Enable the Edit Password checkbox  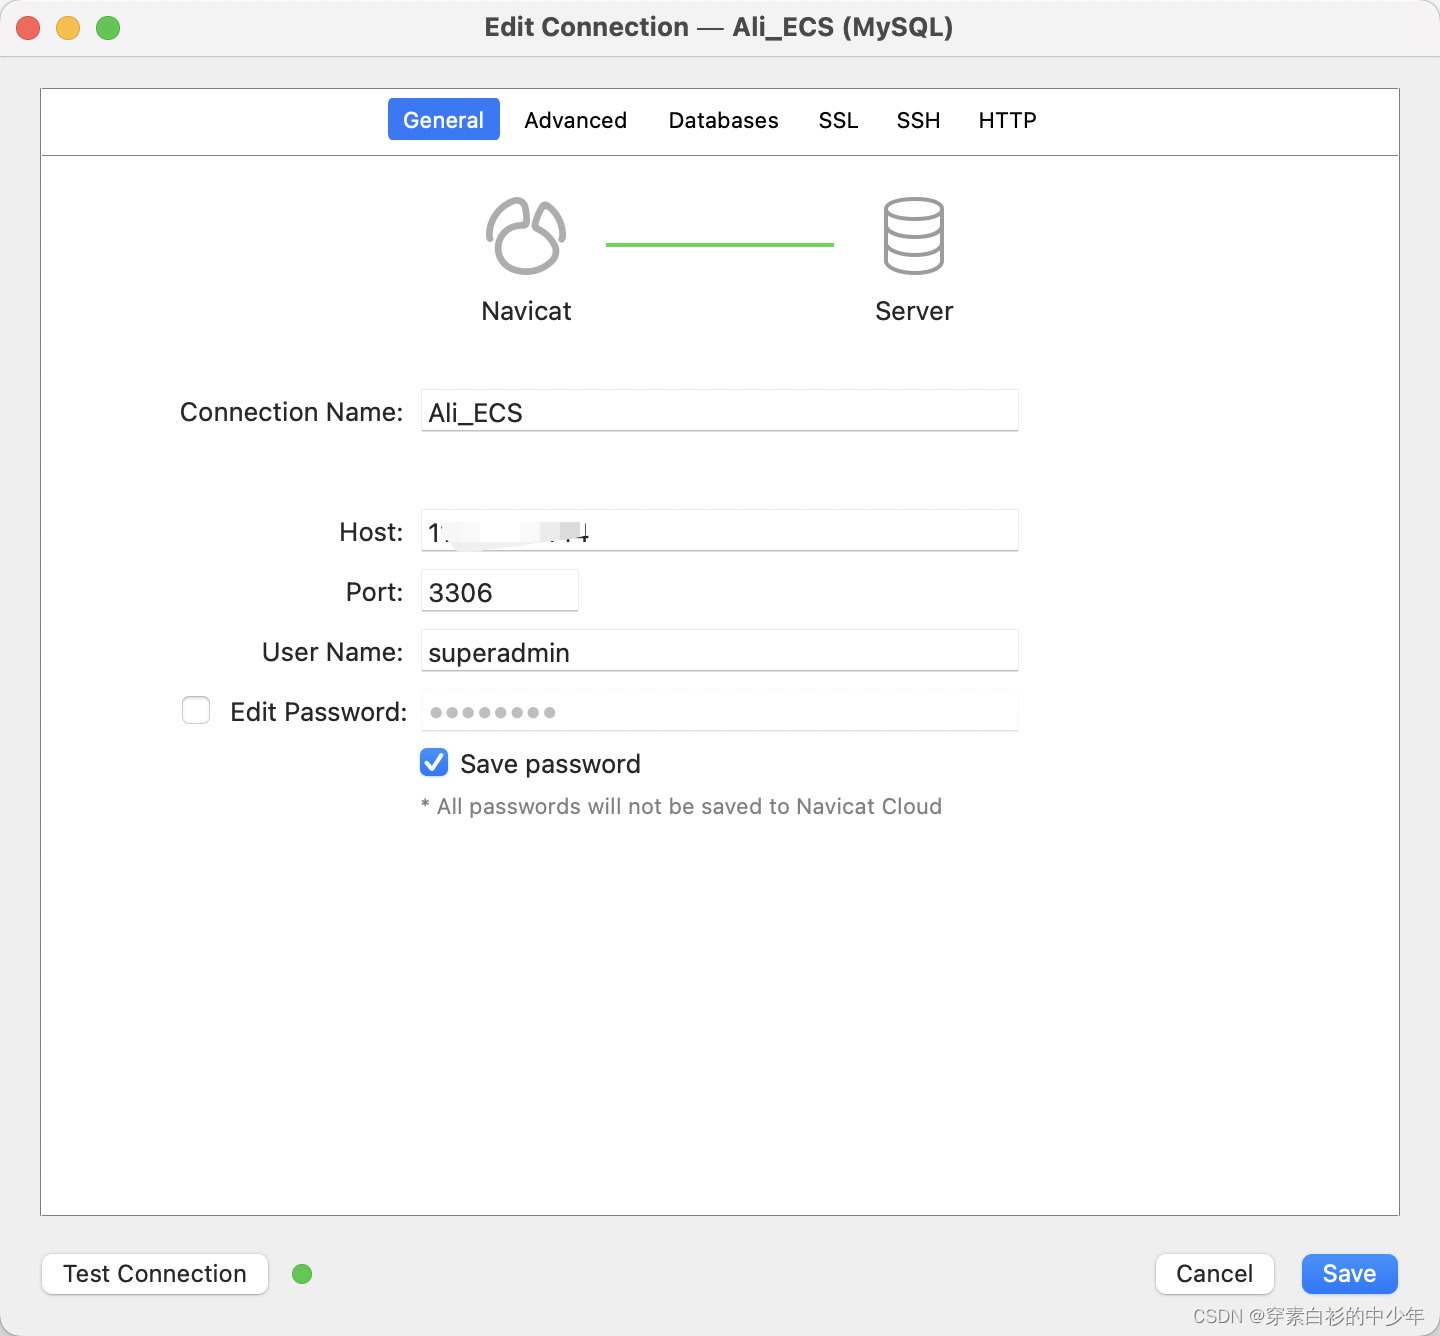[x=196, y=710]
